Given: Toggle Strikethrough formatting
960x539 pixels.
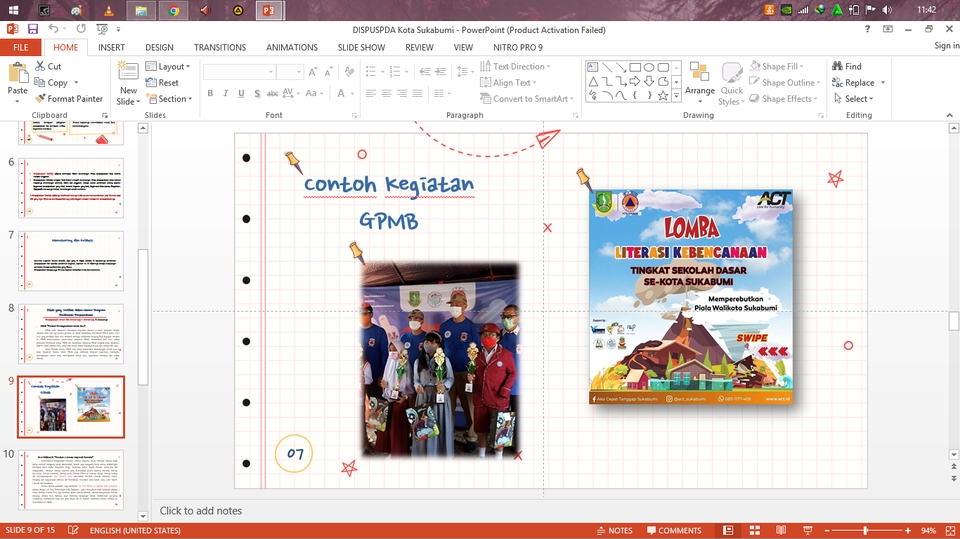Looking at the screenshot, I should click(272, 93).
